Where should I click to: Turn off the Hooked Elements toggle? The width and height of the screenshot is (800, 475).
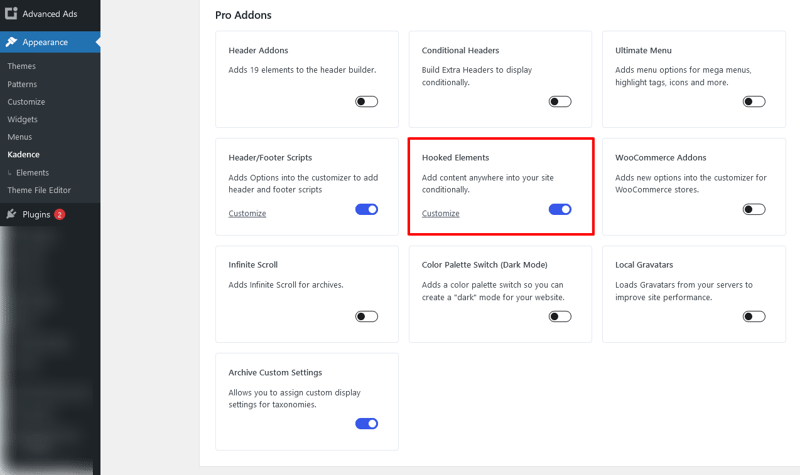(560, 209)
